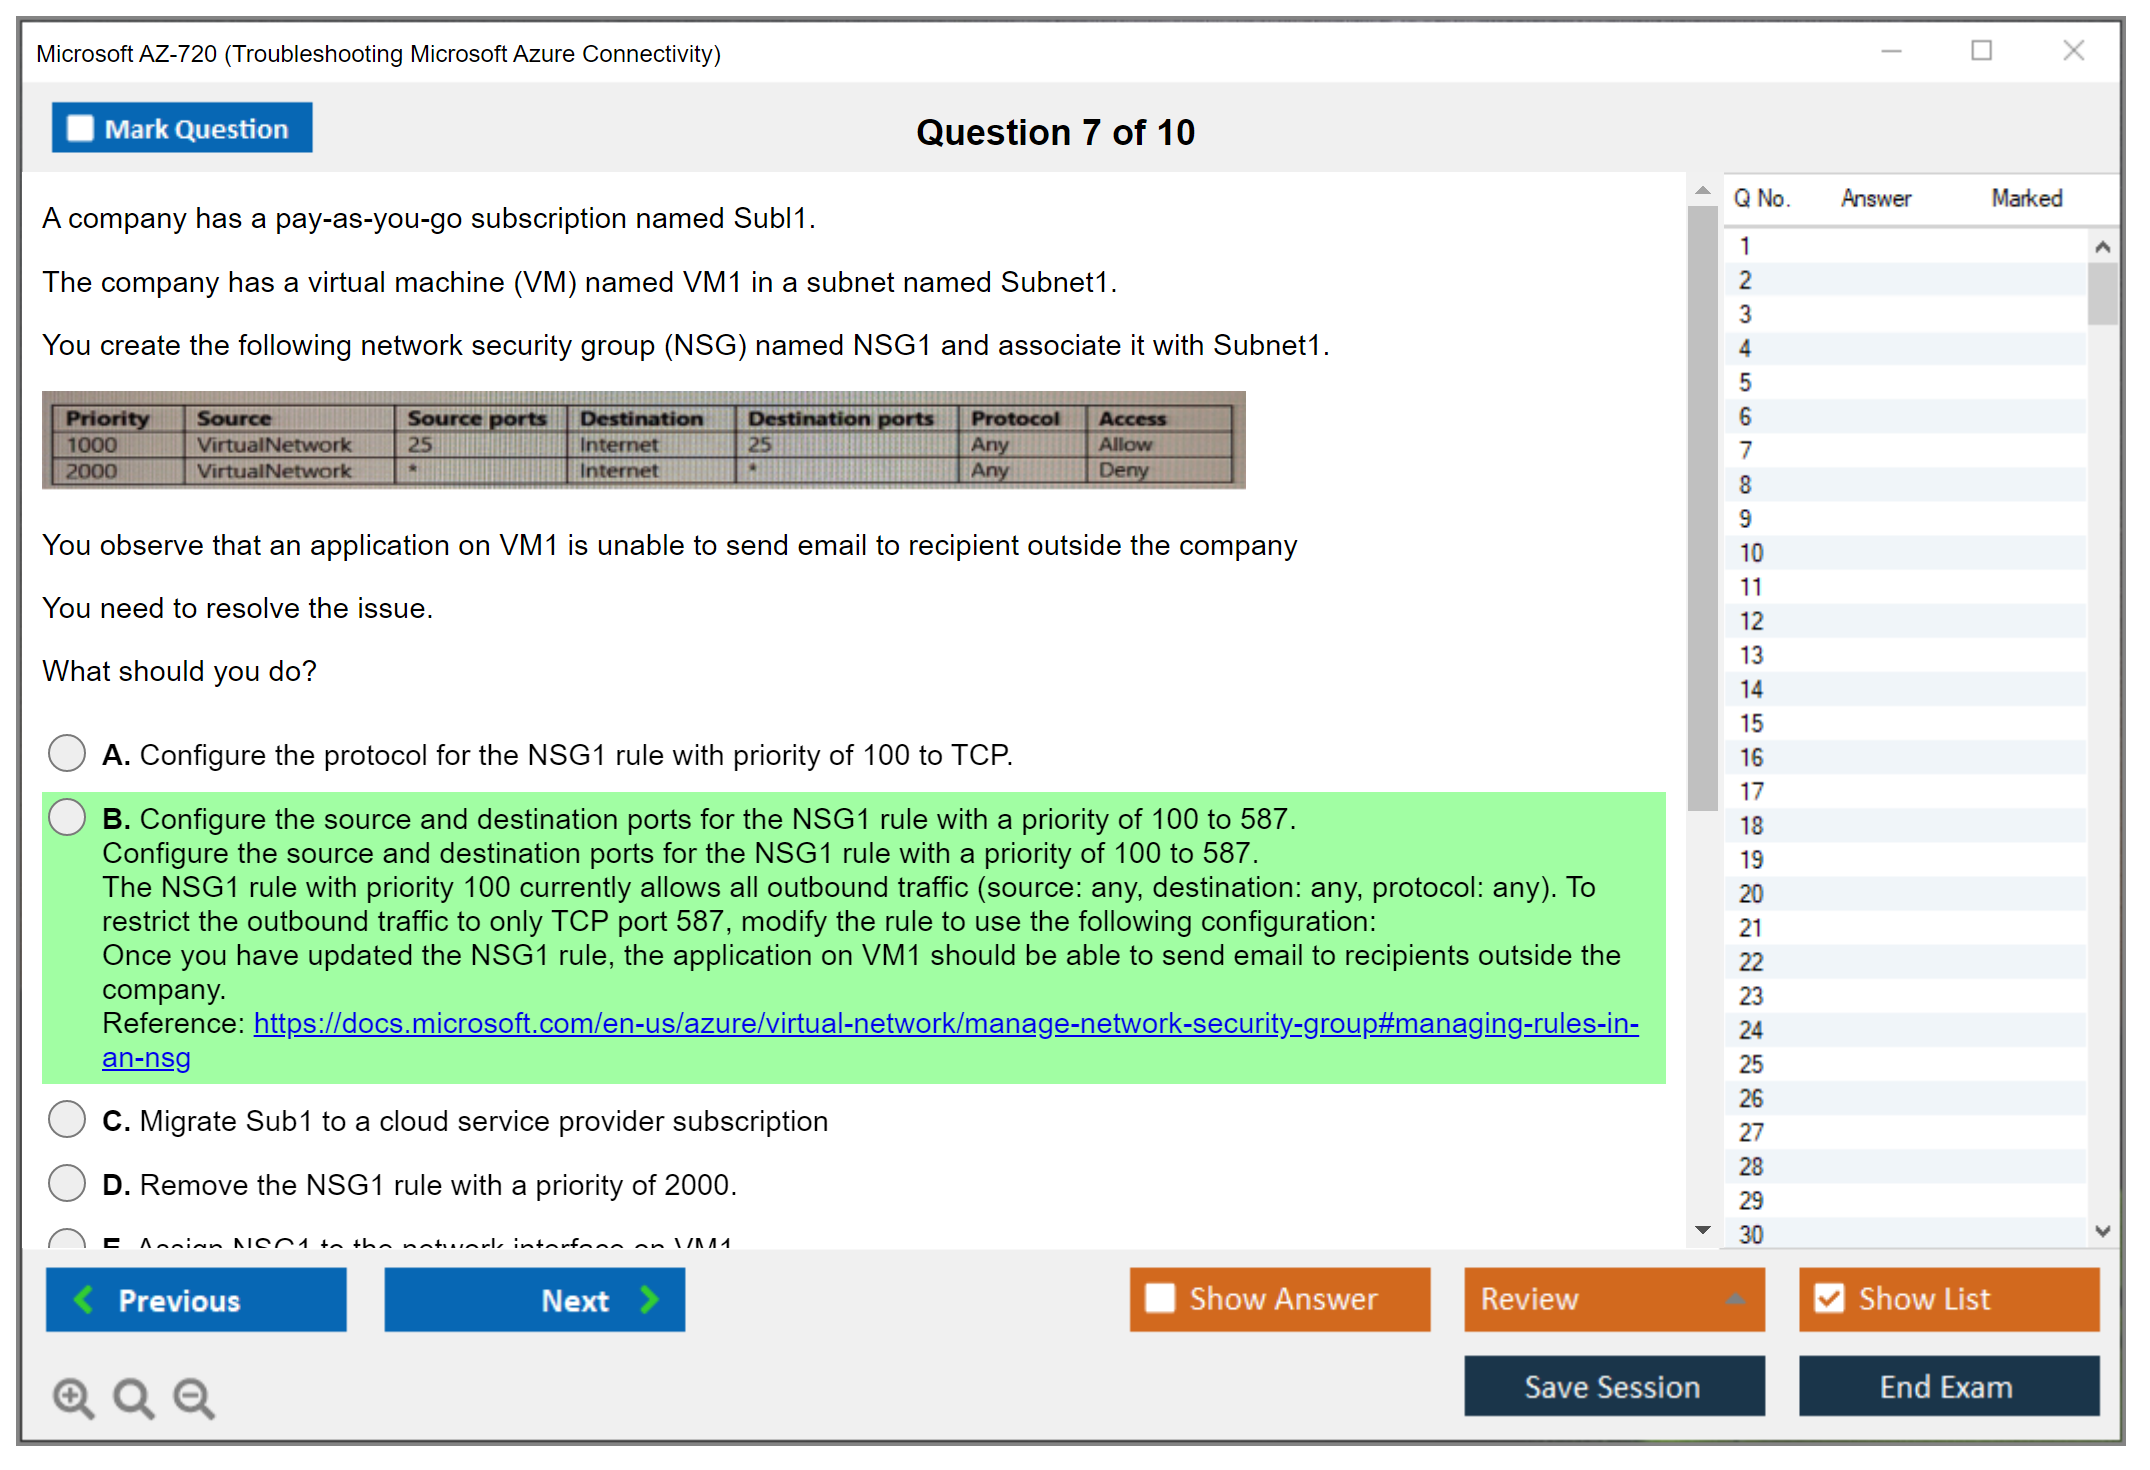The width and height of the screenshot is (2150, 1470).
Task: Click the left chevron on Previous
Action: [84, 1299]
